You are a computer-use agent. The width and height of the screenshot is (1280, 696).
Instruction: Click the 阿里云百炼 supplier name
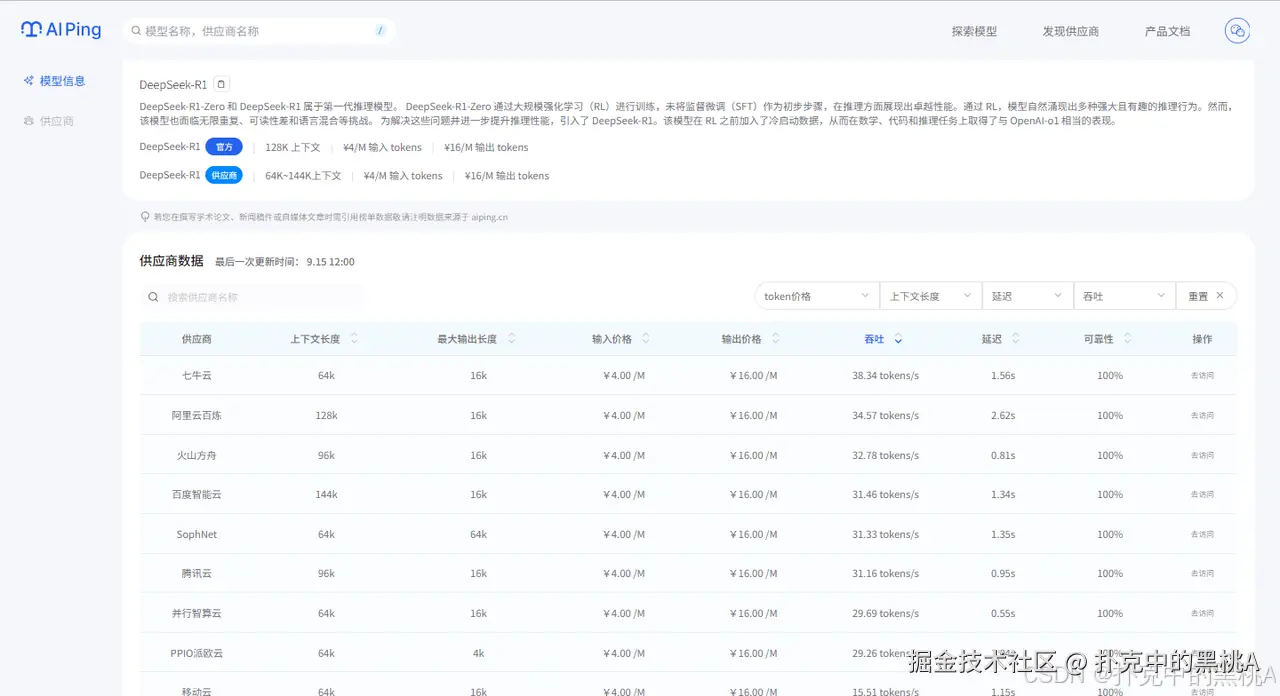click(196, 415)
